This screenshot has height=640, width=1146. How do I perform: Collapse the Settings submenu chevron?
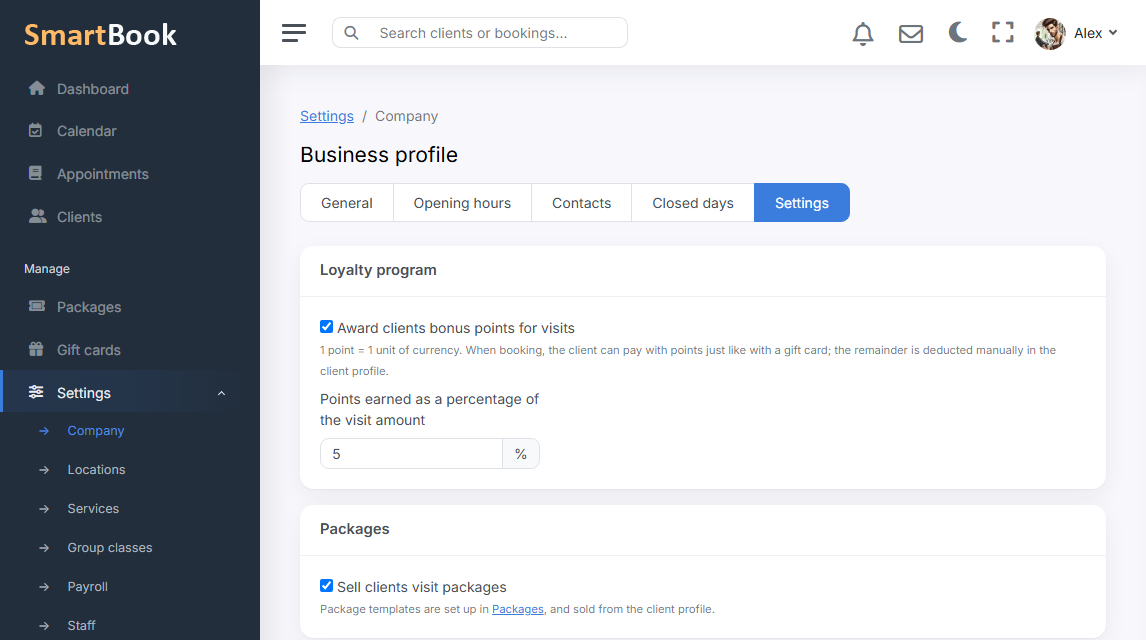click(221, 393)
